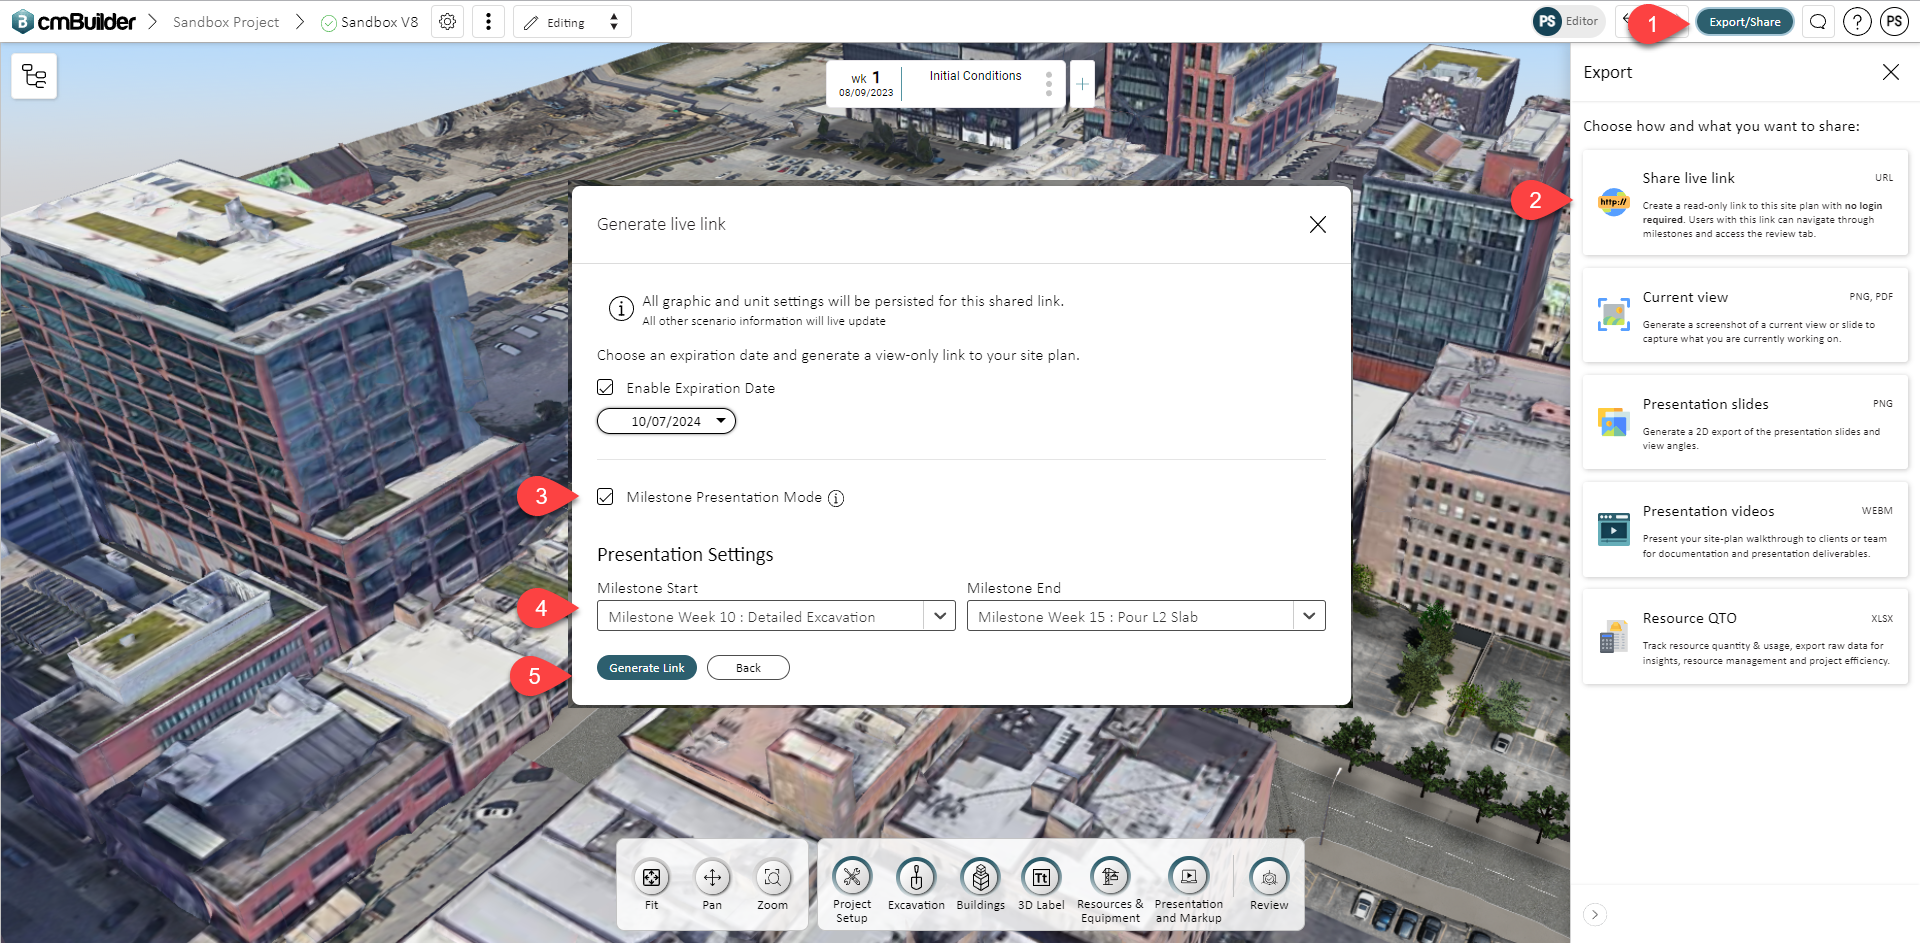Open the expiration date 10/07/2024 picker
The image size is (1920, 943).
pyautogui.click(x=666, y=421)
